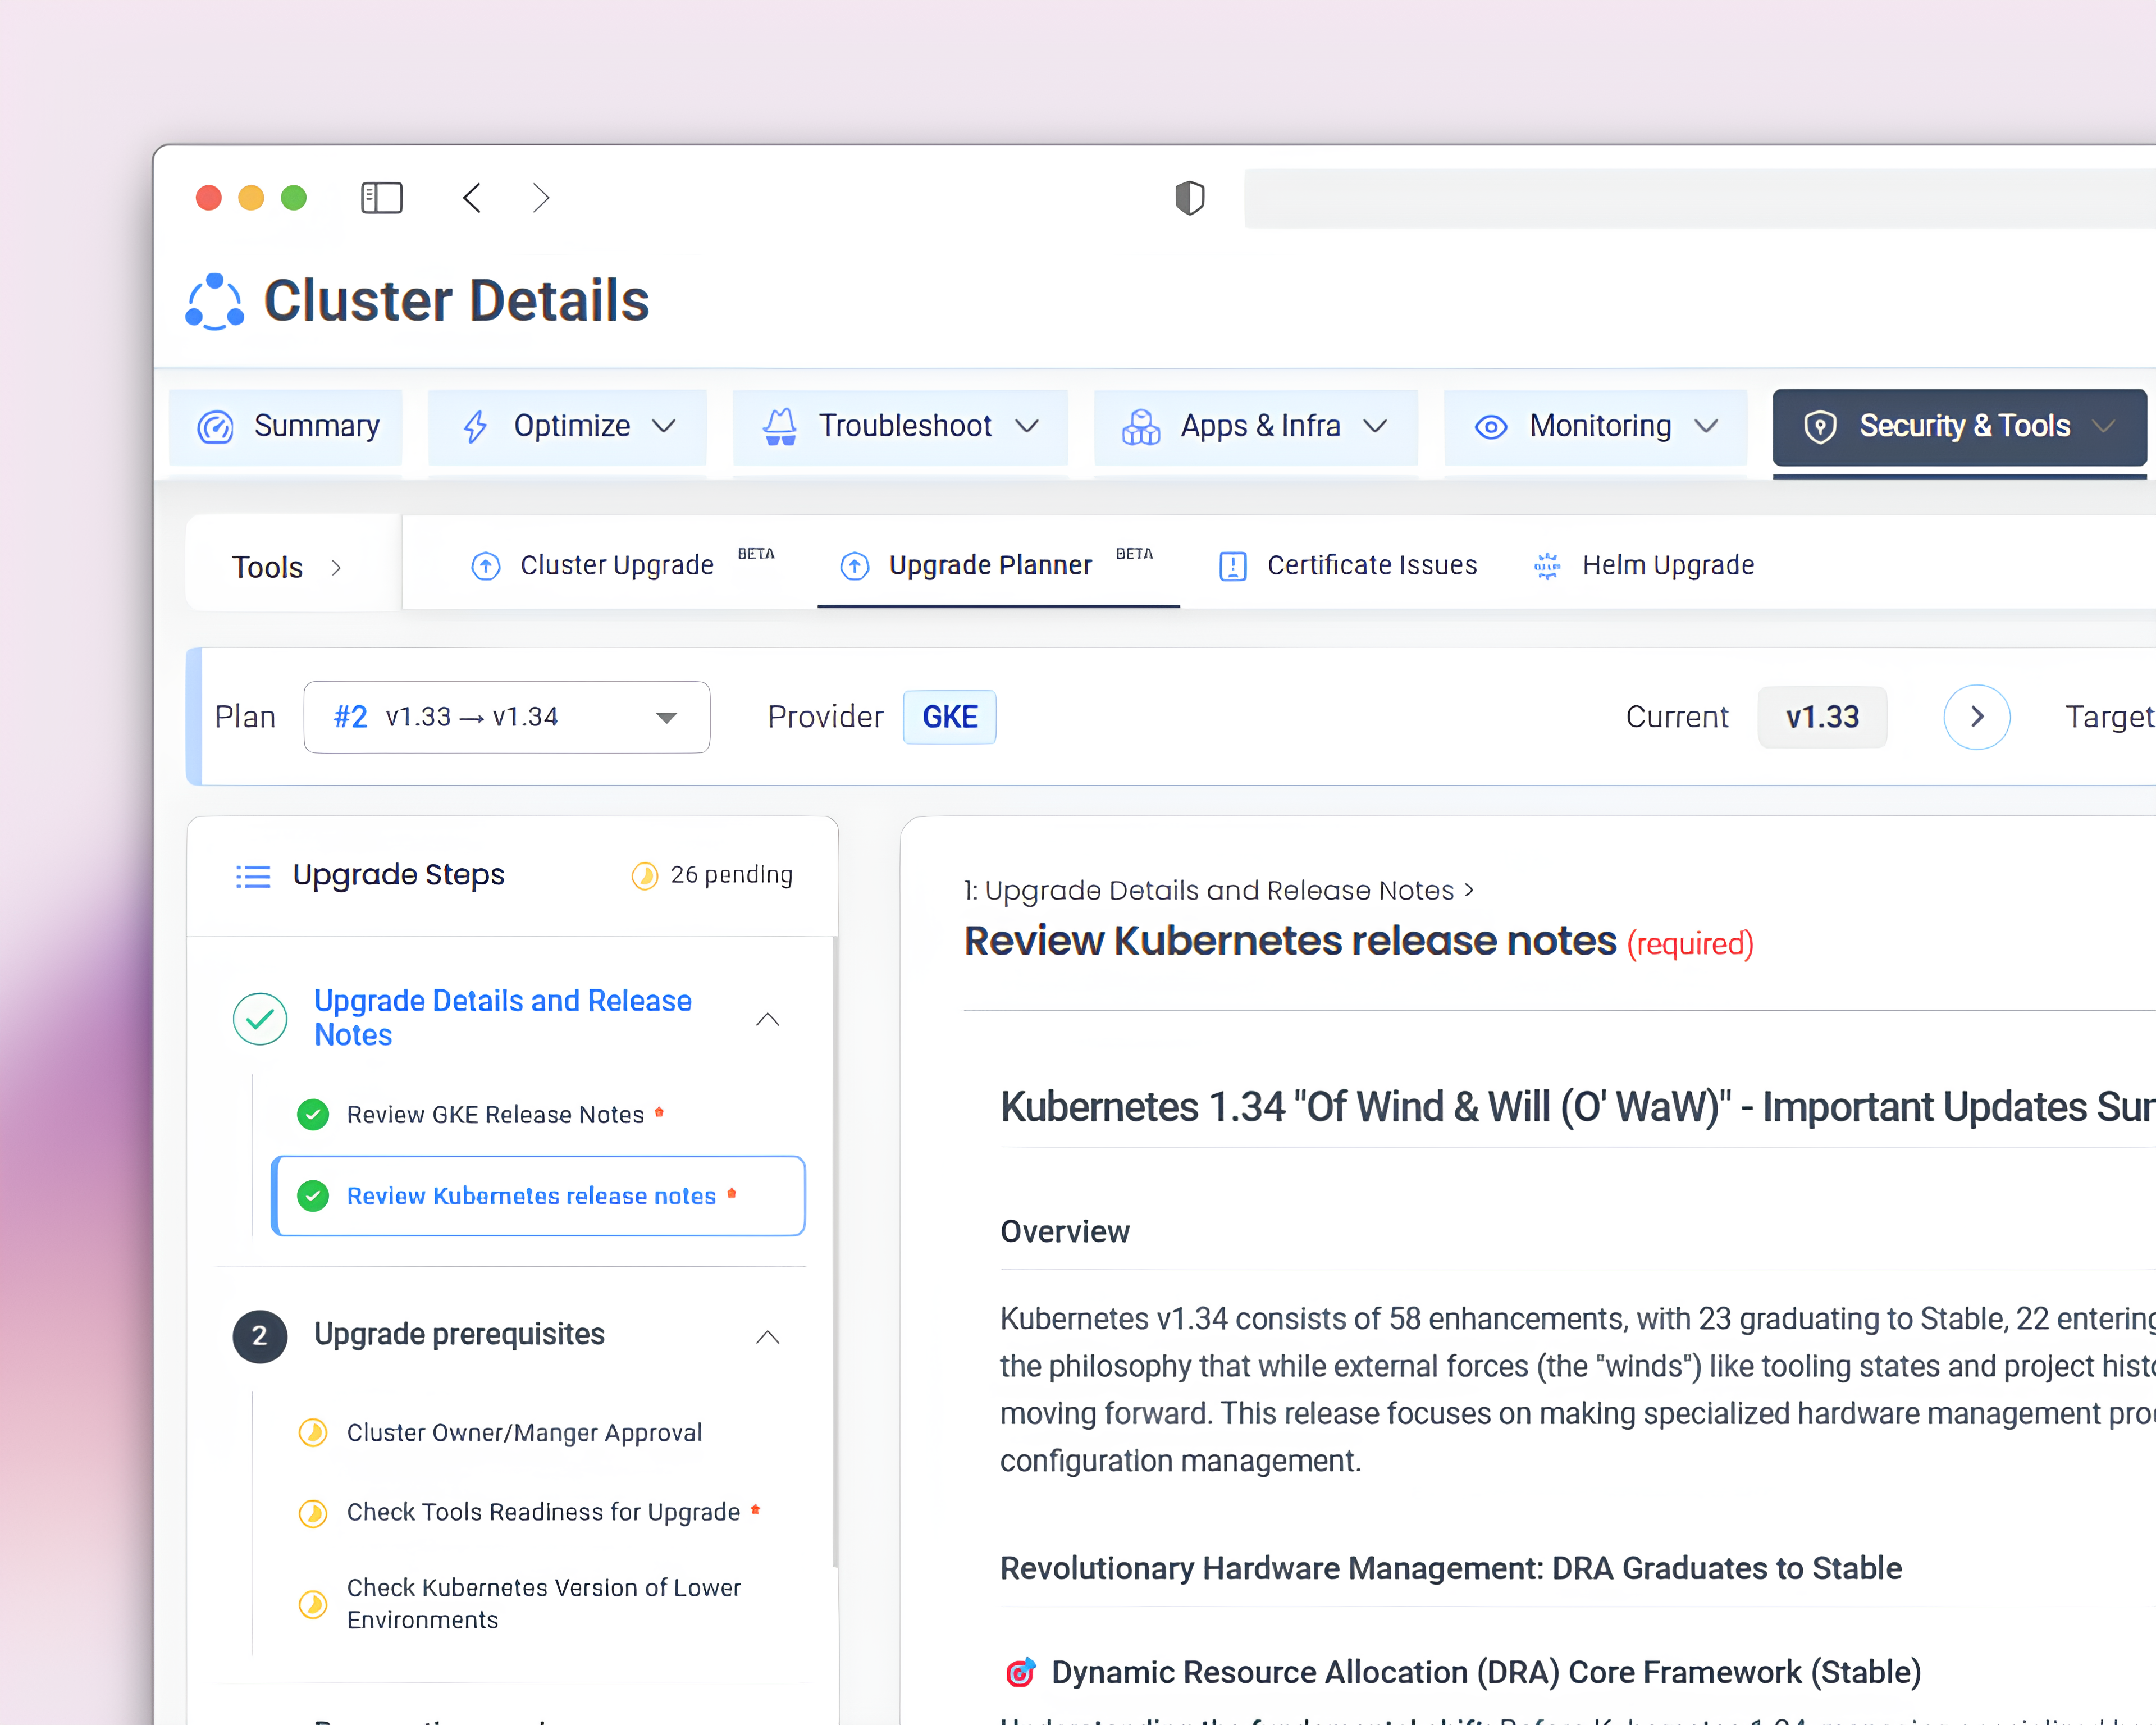The width and height of the screenshot is (2156, 1725).
Task: Click the next arrow beside Current v1.33
Action: pos(1976,717)
